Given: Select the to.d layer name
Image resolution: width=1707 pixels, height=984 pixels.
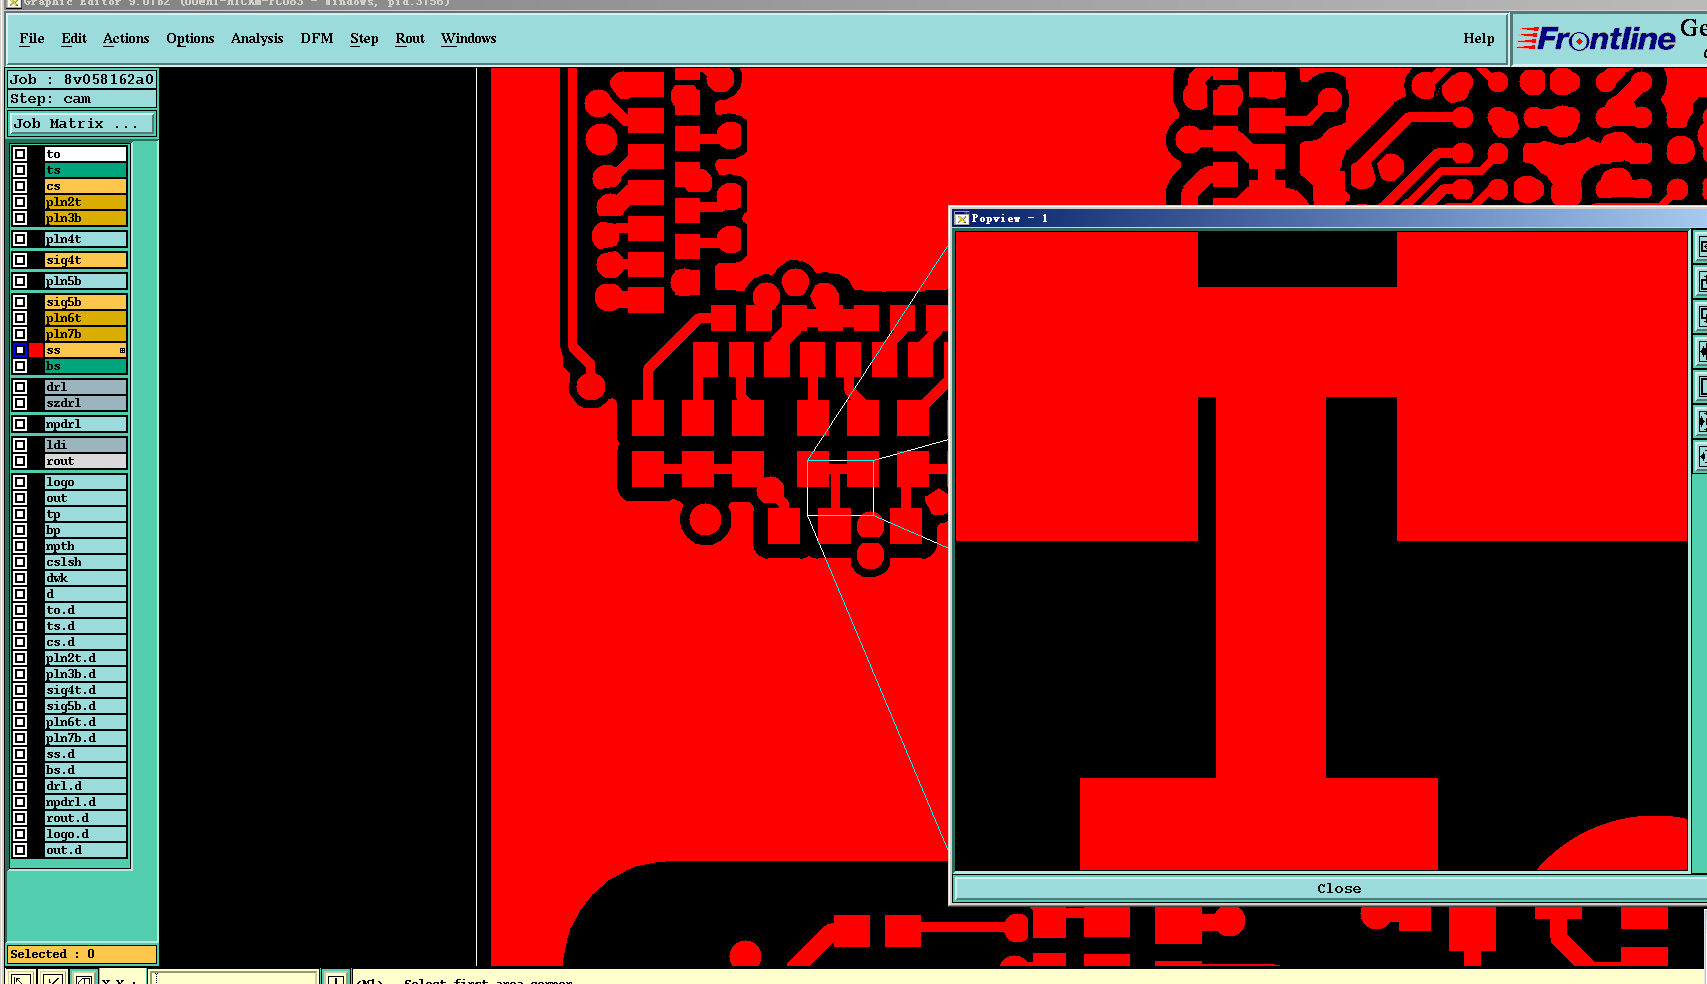Looking at the screenshot, I should pyautogui.click(x=86, y=610).
